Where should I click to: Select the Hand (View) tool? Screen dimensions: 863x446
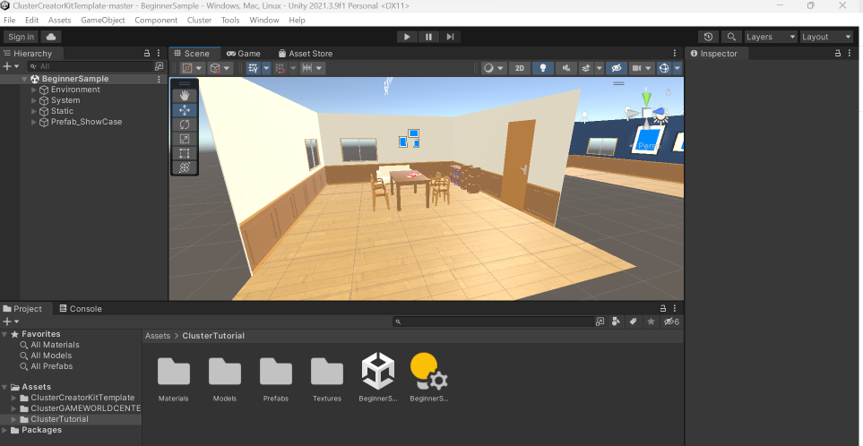(185, 96)
